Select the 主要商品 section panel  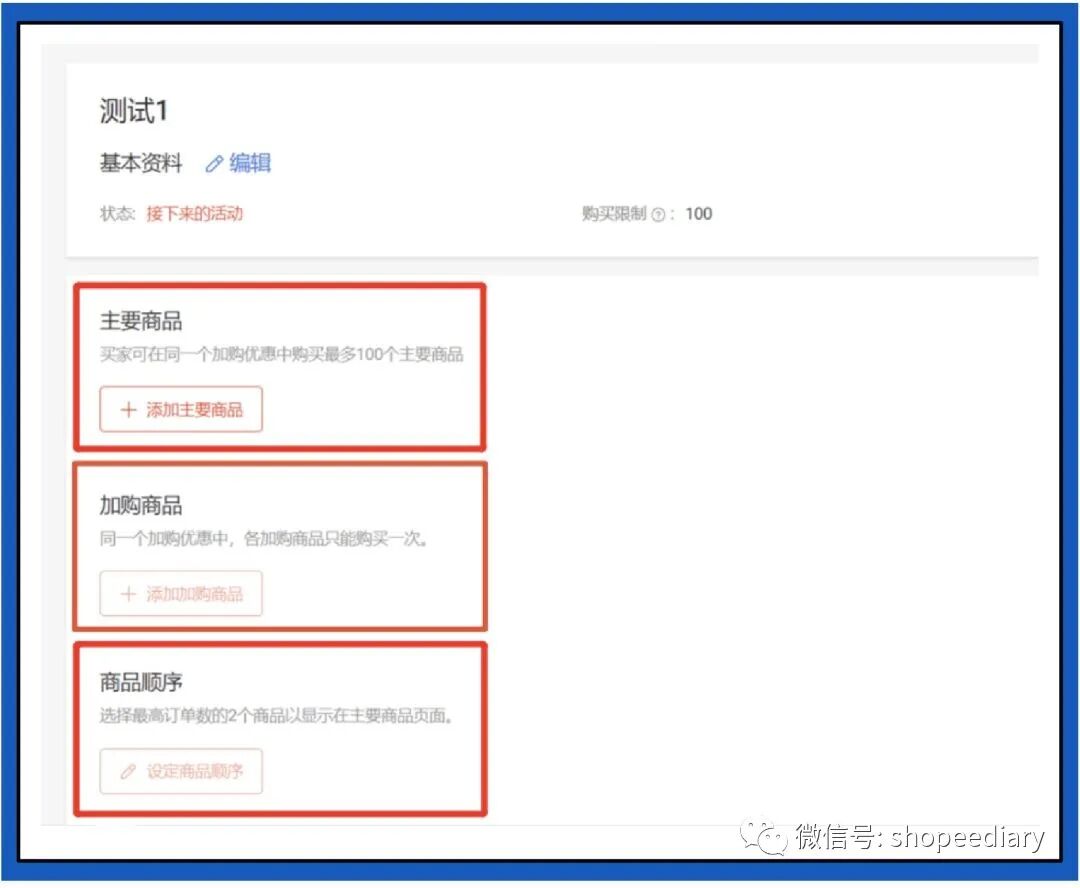tap(281, 367)
